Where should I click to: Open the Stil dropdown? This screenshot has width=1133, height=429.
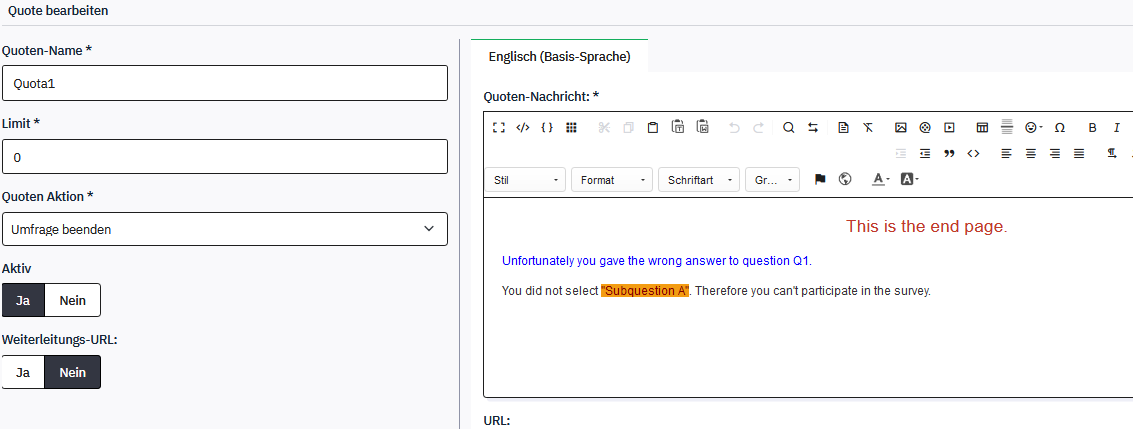525,180
